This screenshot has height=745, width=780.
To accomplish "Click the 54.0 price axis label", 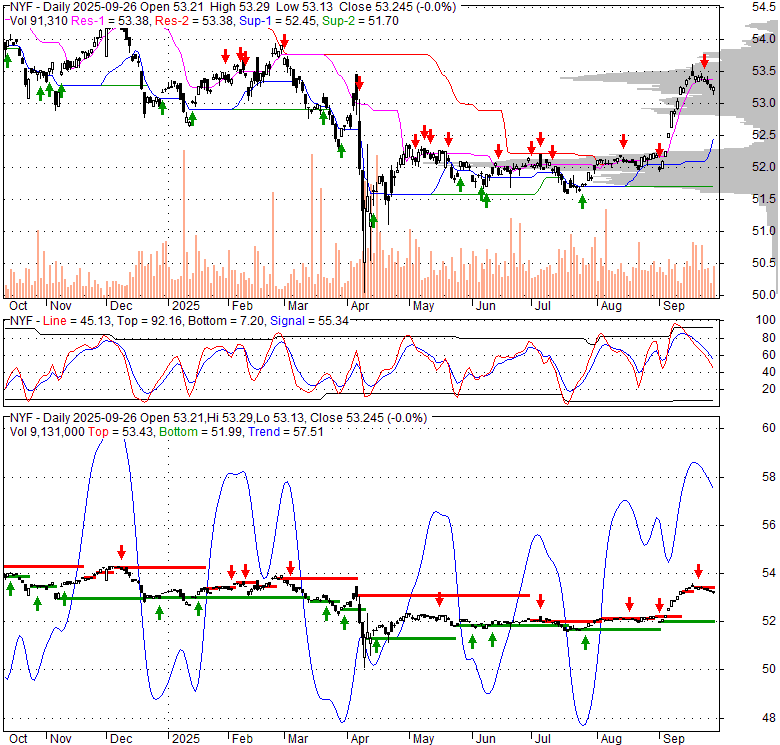I will (764, 39).
